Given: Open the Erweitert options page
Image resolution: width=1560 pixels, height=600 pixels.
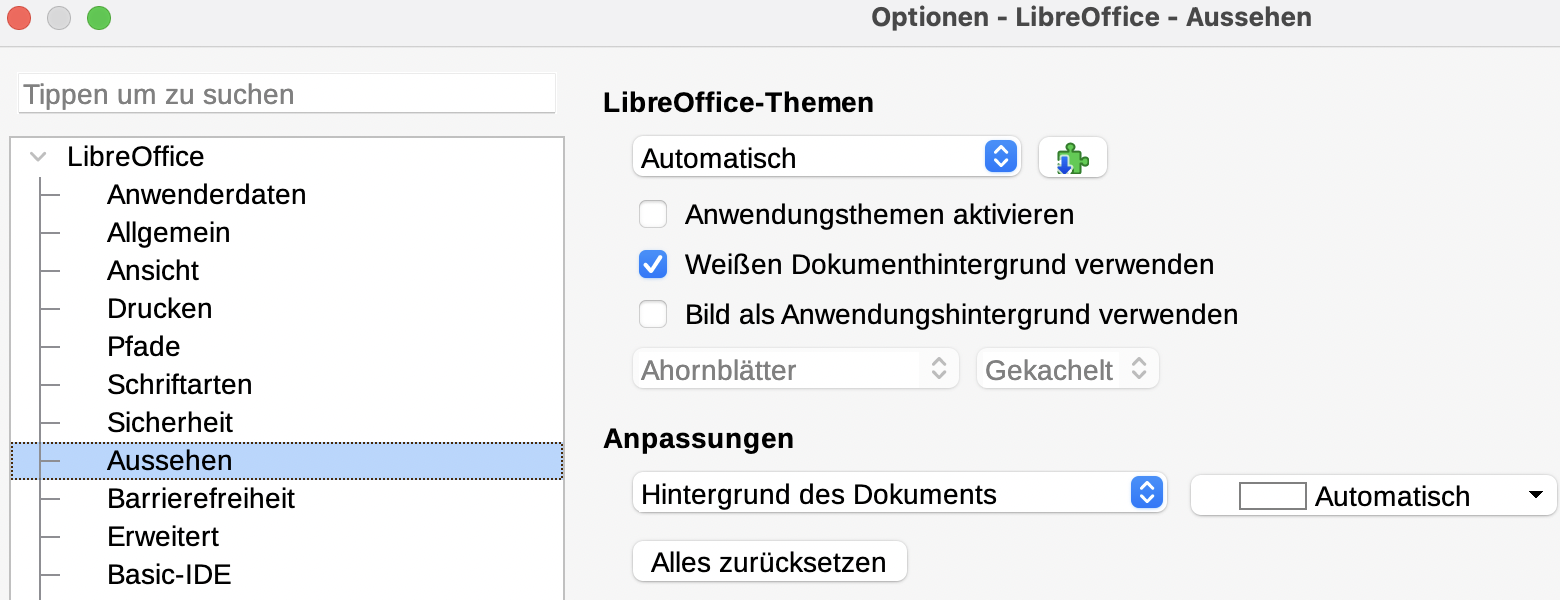Looking at the screenshot, I should click(x=163, y=536).
